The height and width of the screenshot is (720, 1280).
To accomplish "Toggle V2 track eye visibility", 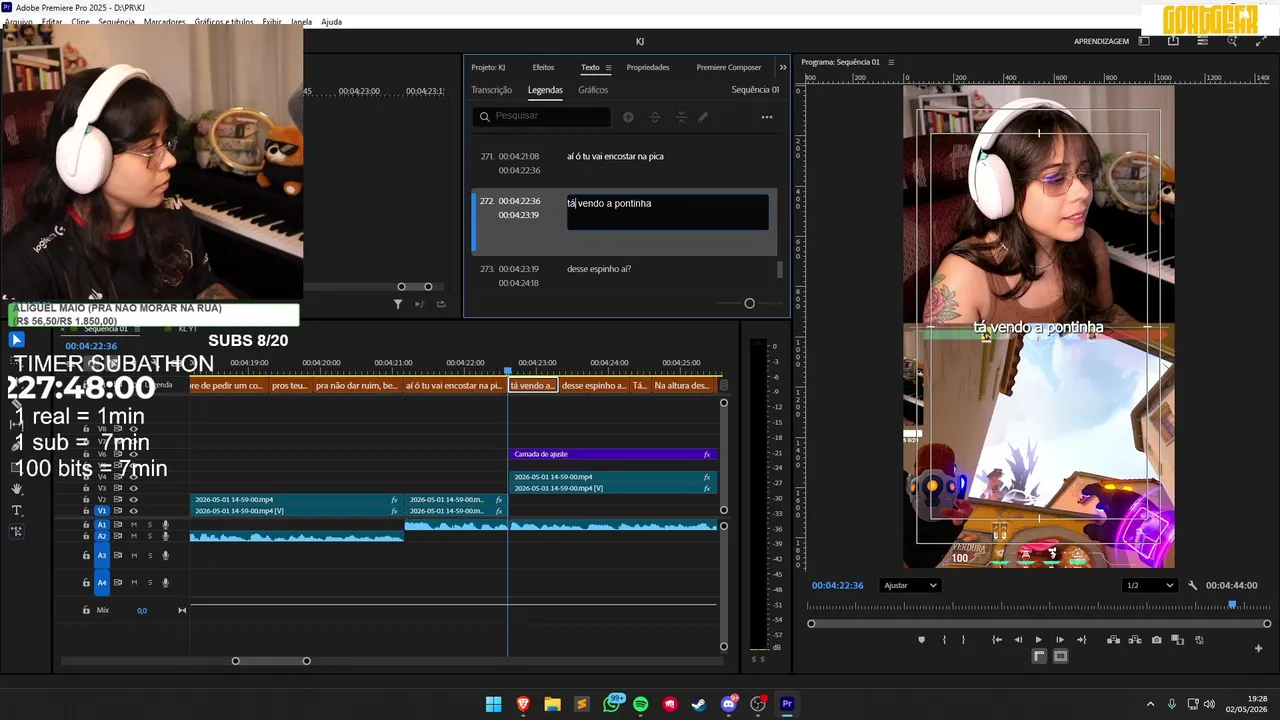I will (x=133, y=499).
